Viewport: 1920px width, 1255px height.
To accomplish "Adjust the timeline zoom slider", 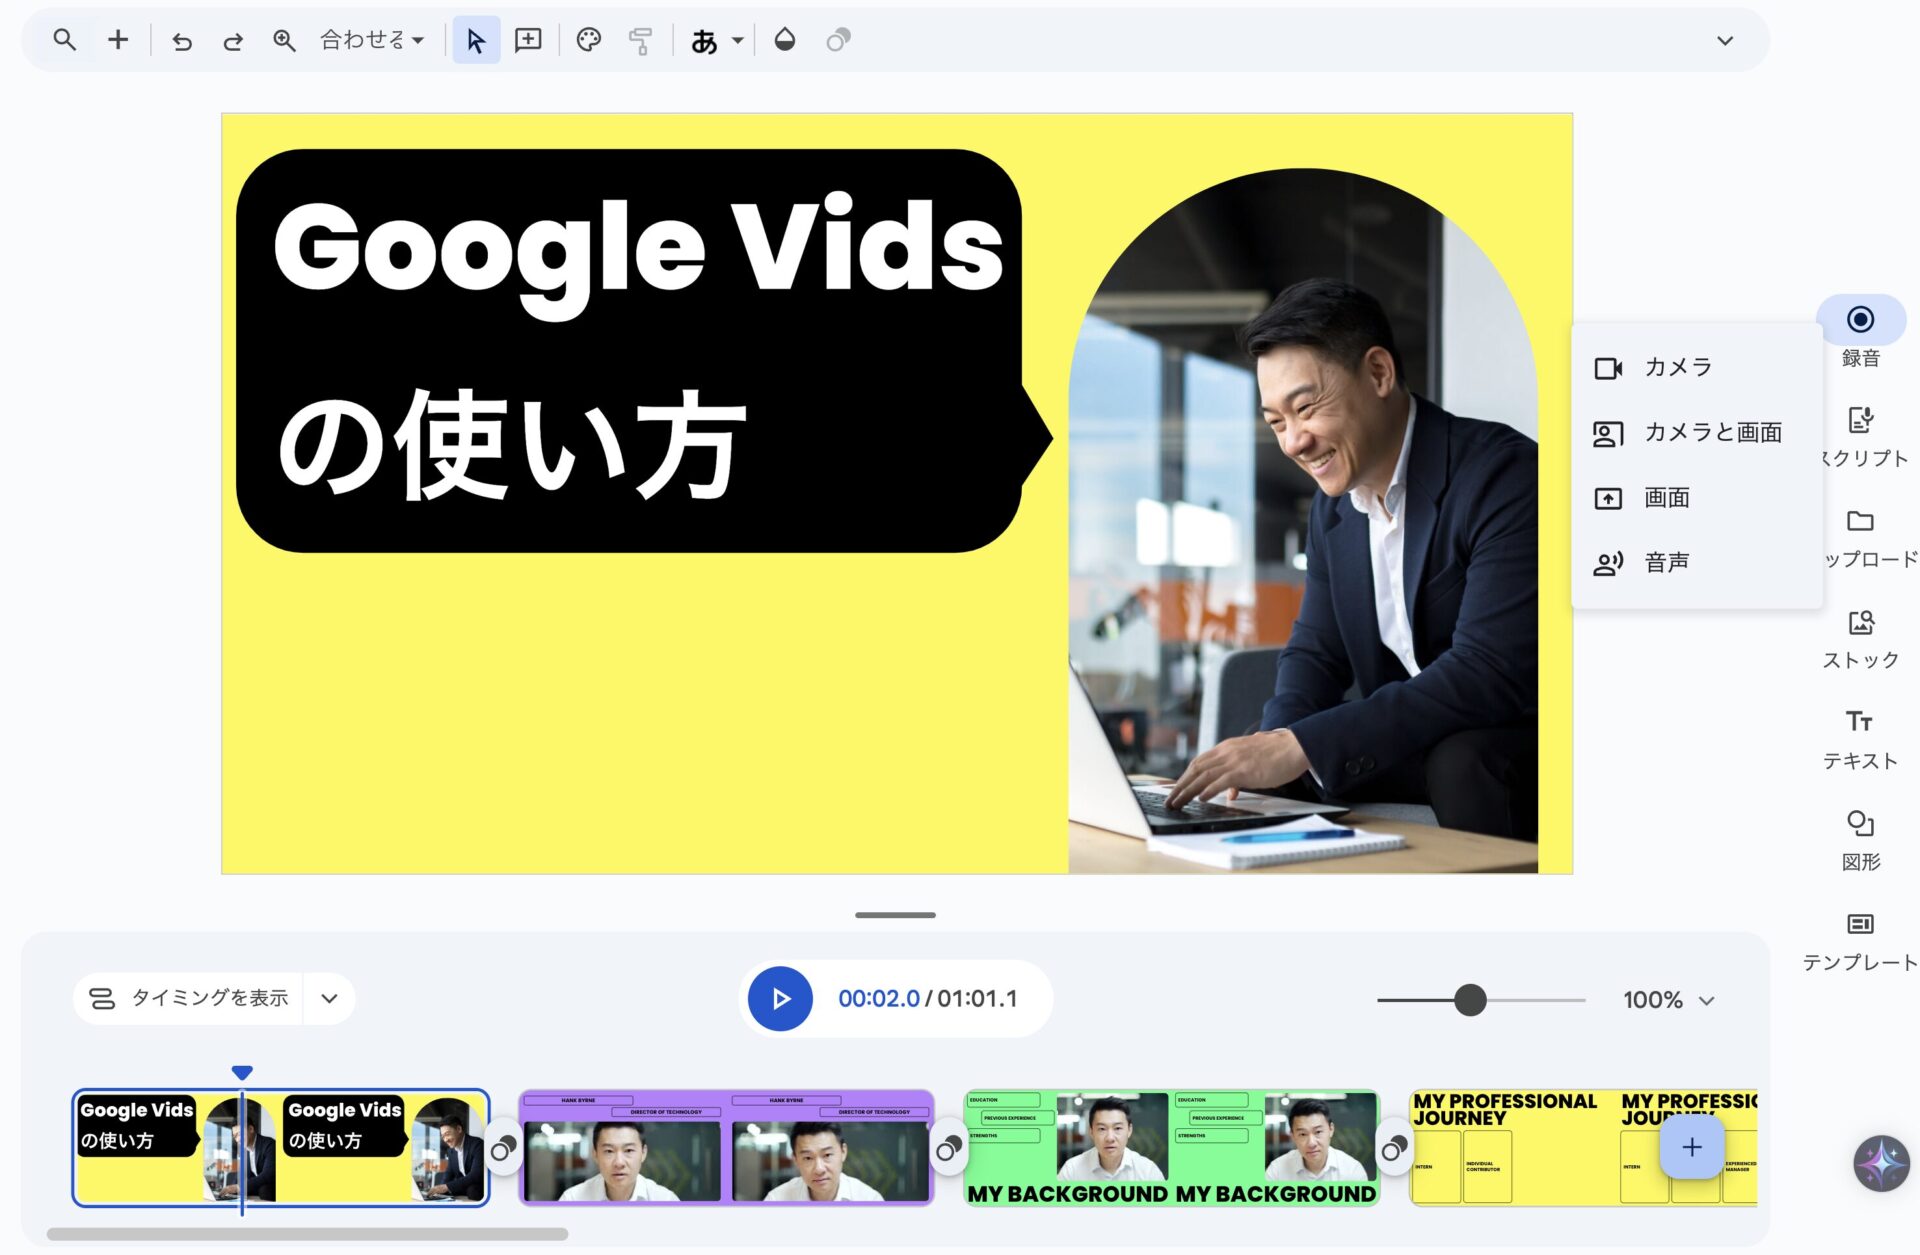I will pyautogui.click(x=1470, y=998).
